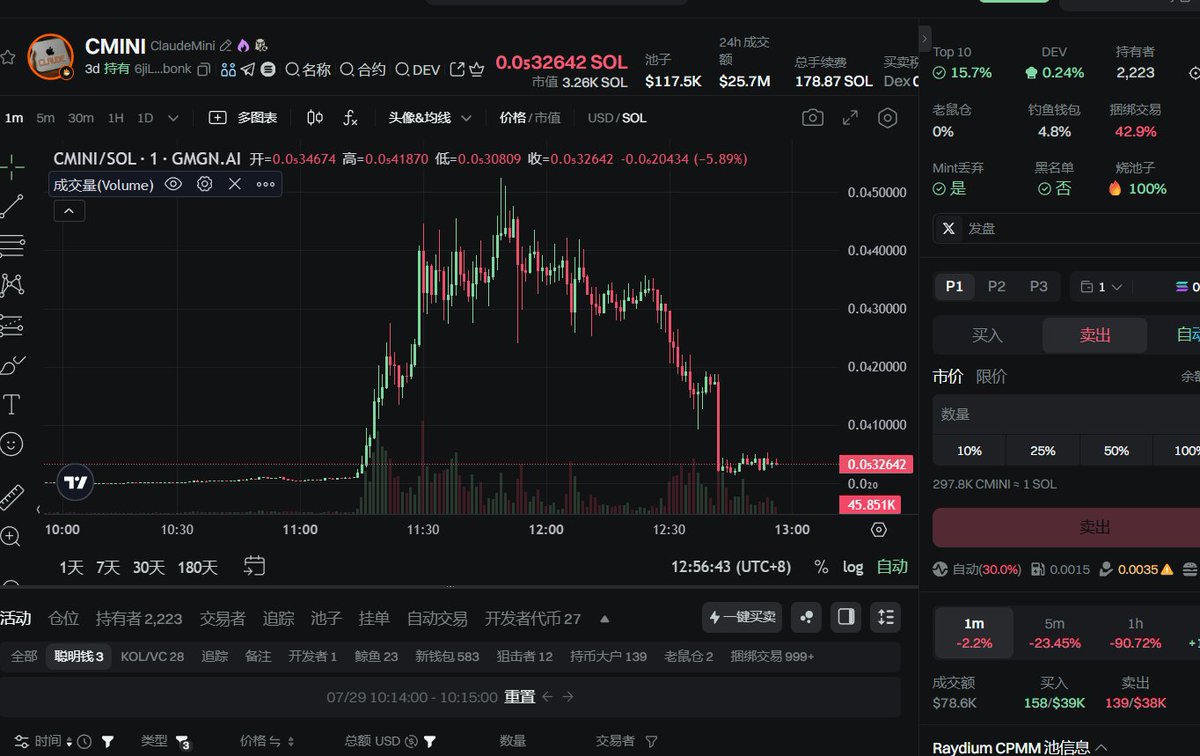Screen dimensions: 1200x756
Task: Switch to the 交易者 tab
Action: coord(222,619)
